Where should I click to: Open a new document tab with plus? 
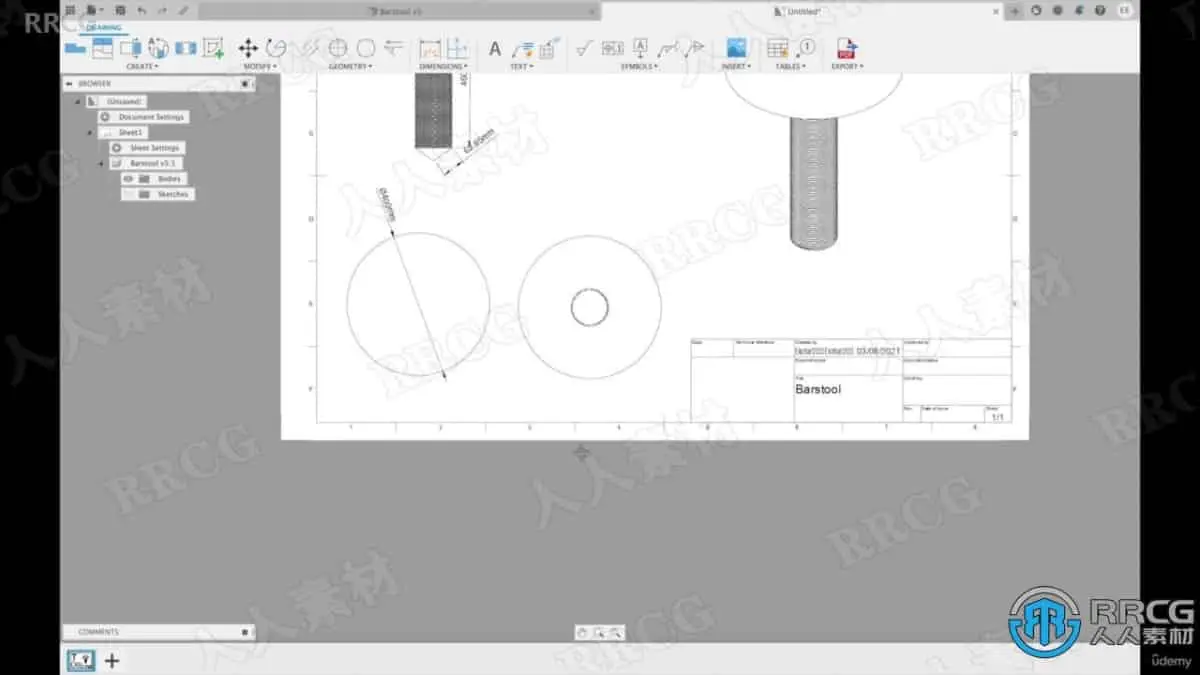(1015, 10)
